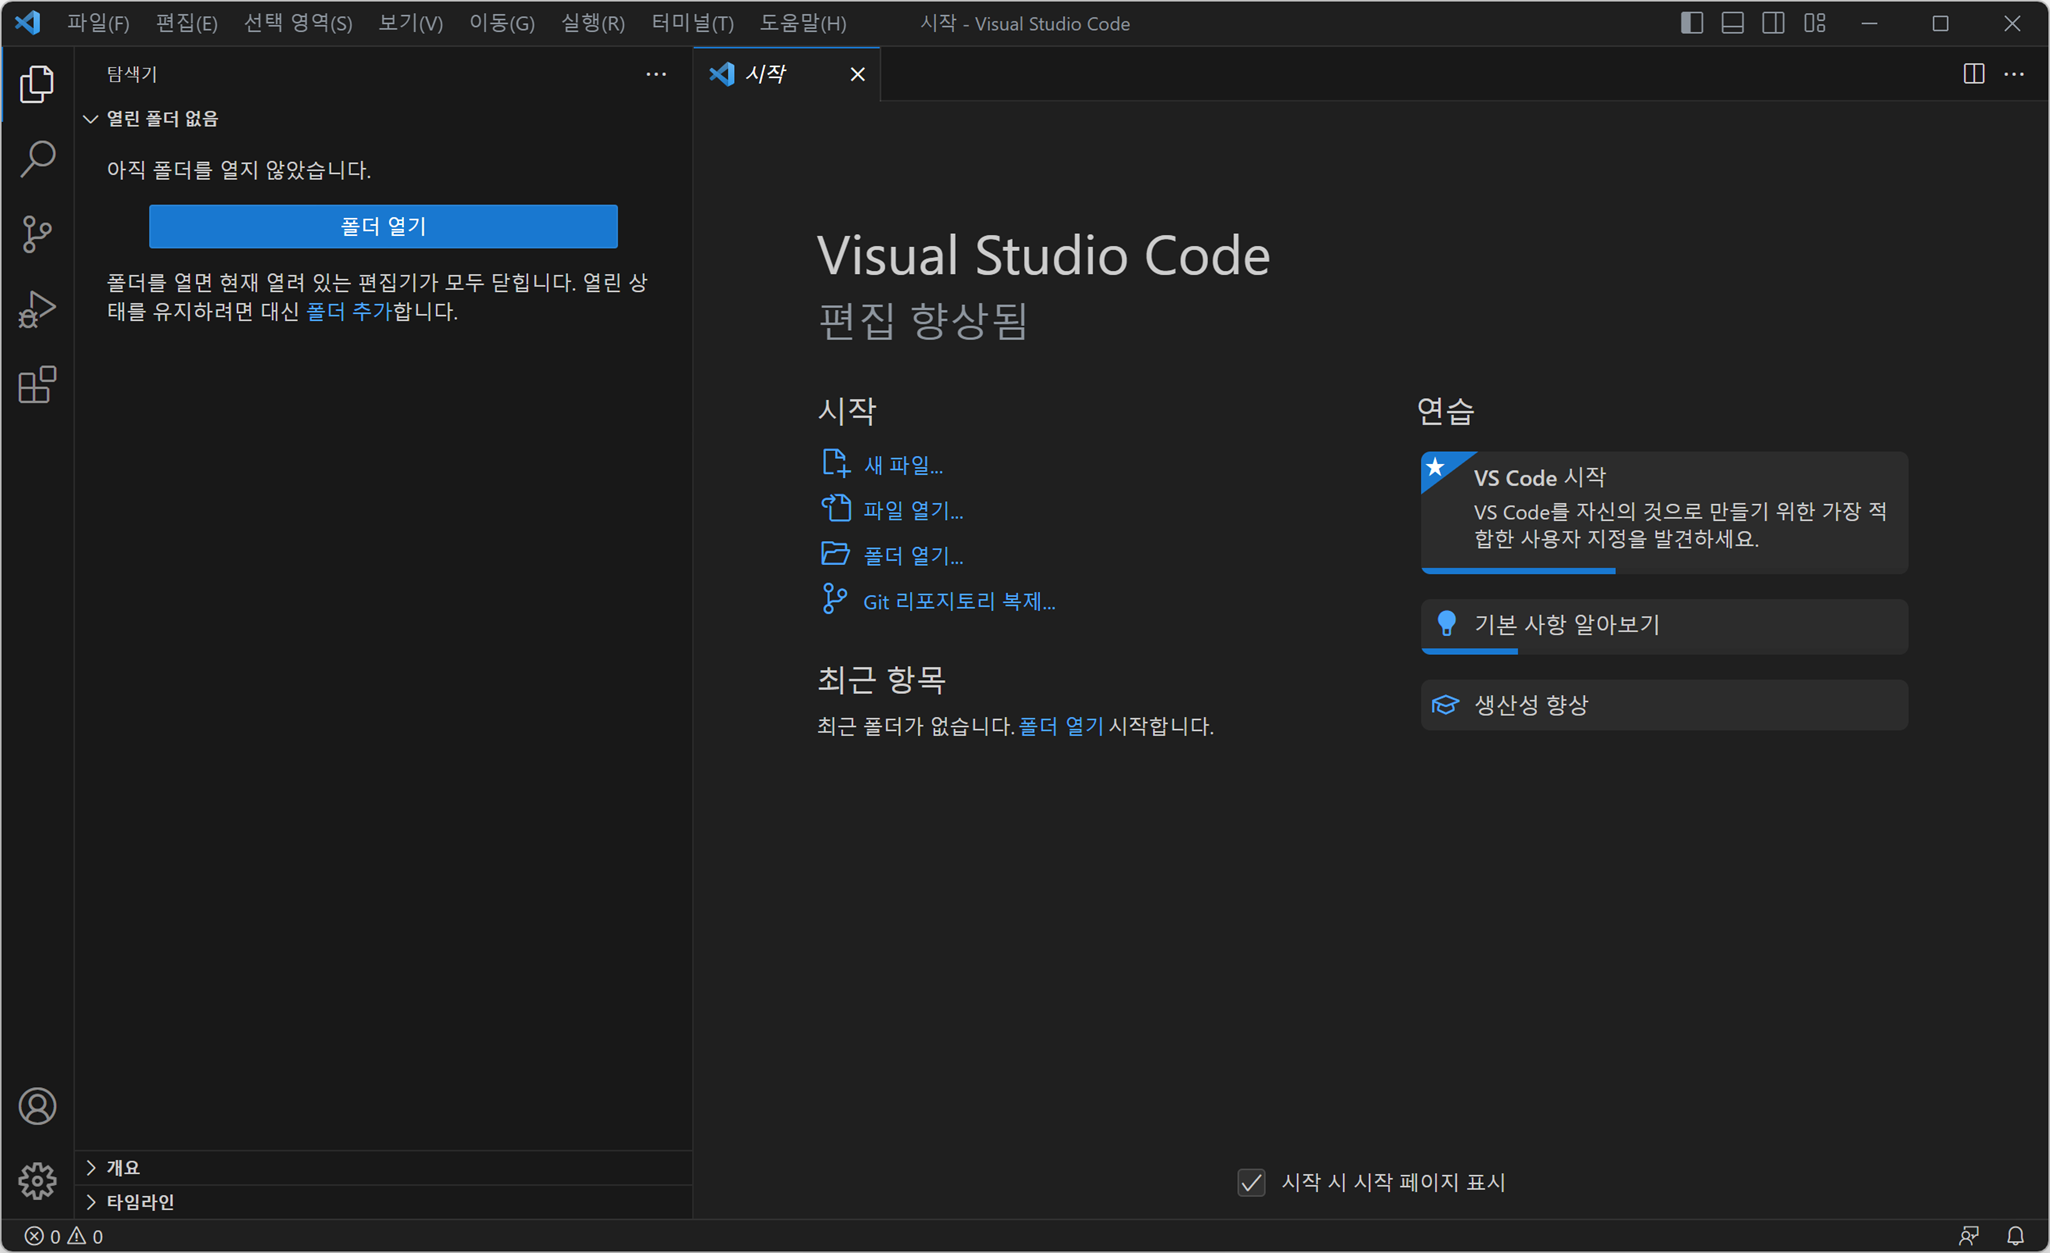The width and height of the screenshot is (2050, 1253).
Task: Open the Manage gear icon
Action: click(x=37, y=1180)
